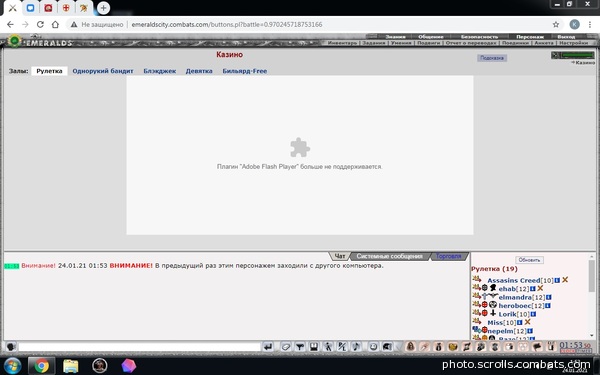Click the chat message input field
This screenshot has width=600, height=375.
139,347
